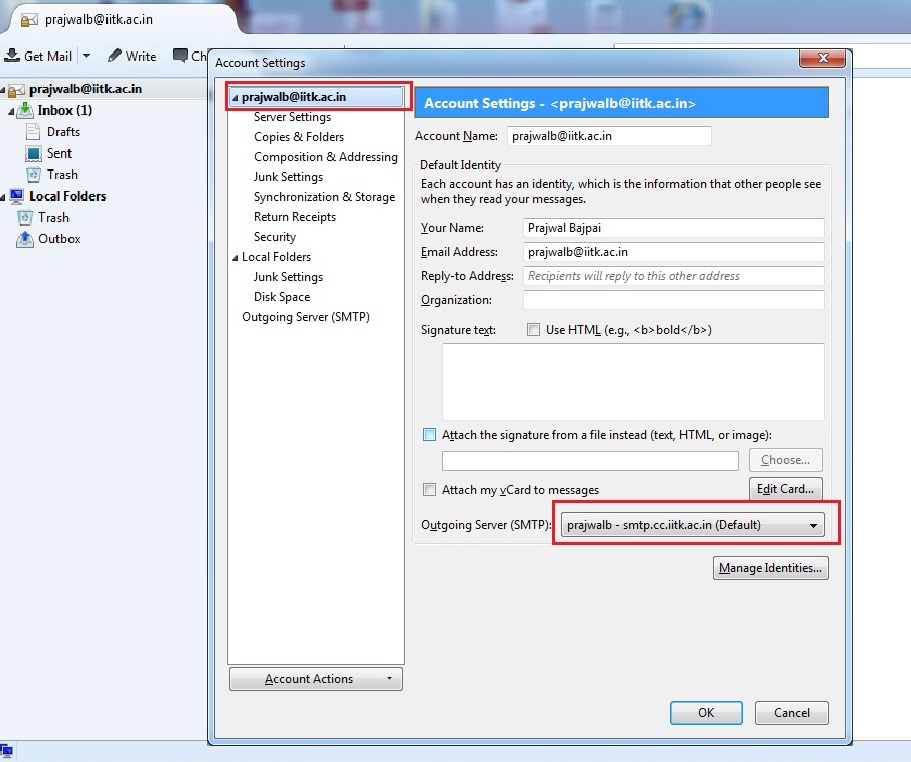
Task: Click the Get Mail download icon
Action: point(12,55)
